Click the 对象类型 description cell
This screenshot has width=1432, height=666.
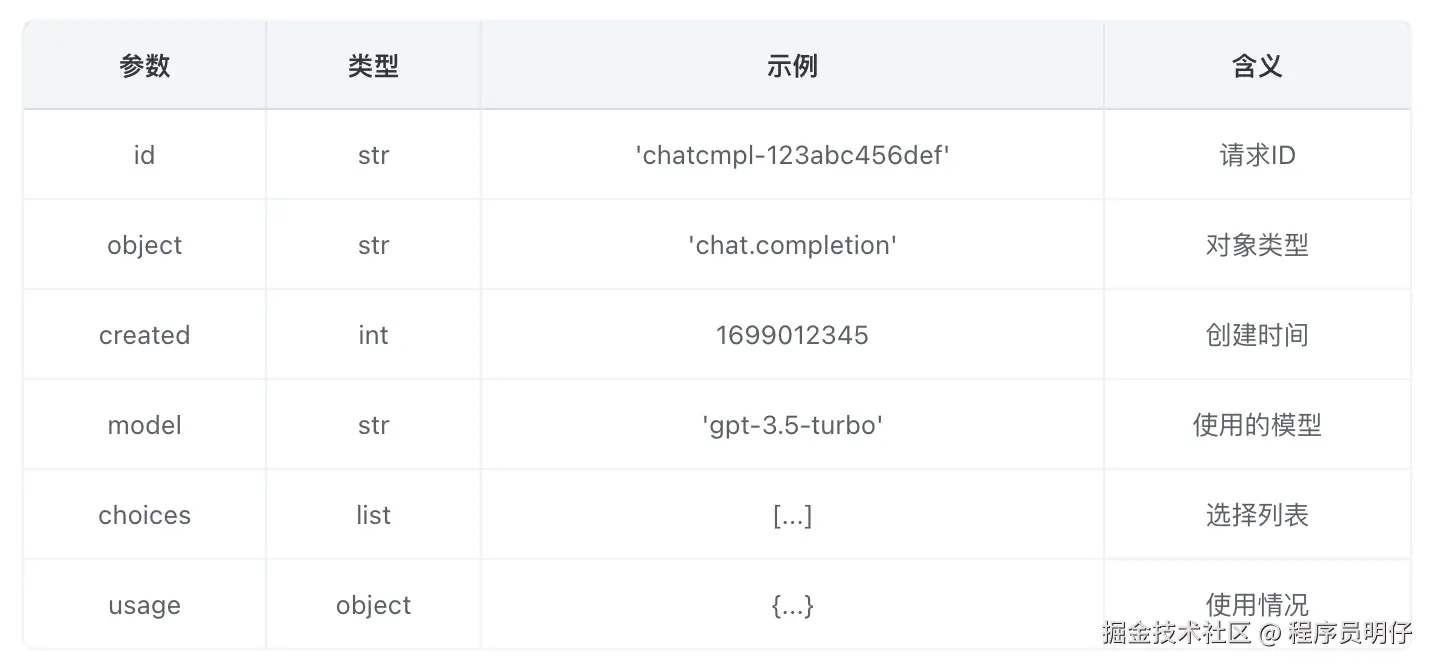(x=1257, y=245)
